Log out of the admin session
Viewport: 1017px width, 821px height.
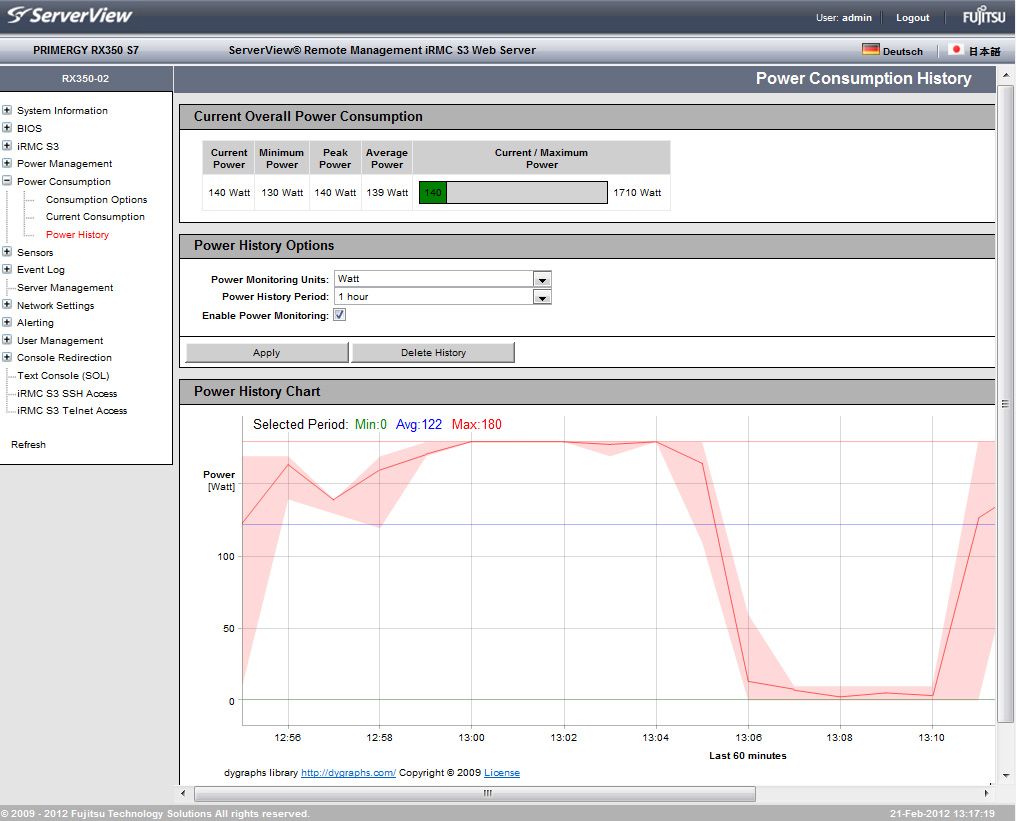click(913, 18)
